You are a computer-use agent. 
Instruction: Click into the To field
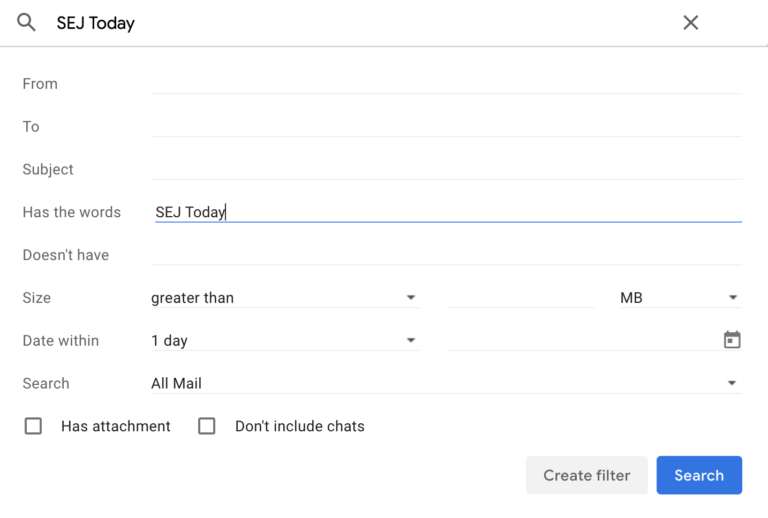tap(446, 126)
